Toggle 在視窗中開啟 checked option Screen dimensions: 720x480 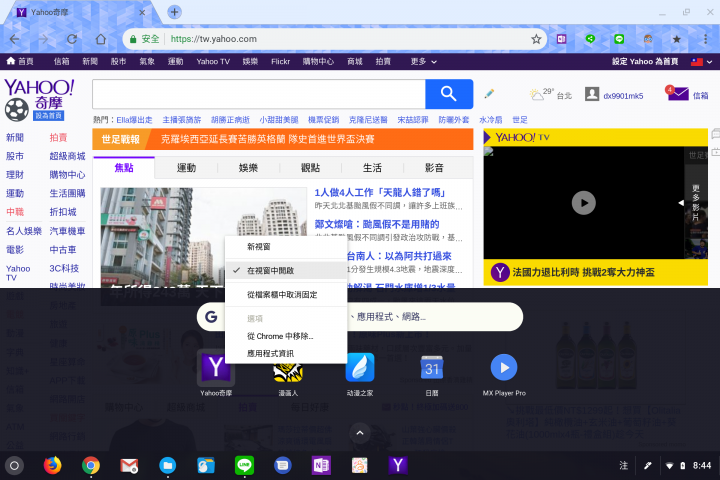point(286,271)
